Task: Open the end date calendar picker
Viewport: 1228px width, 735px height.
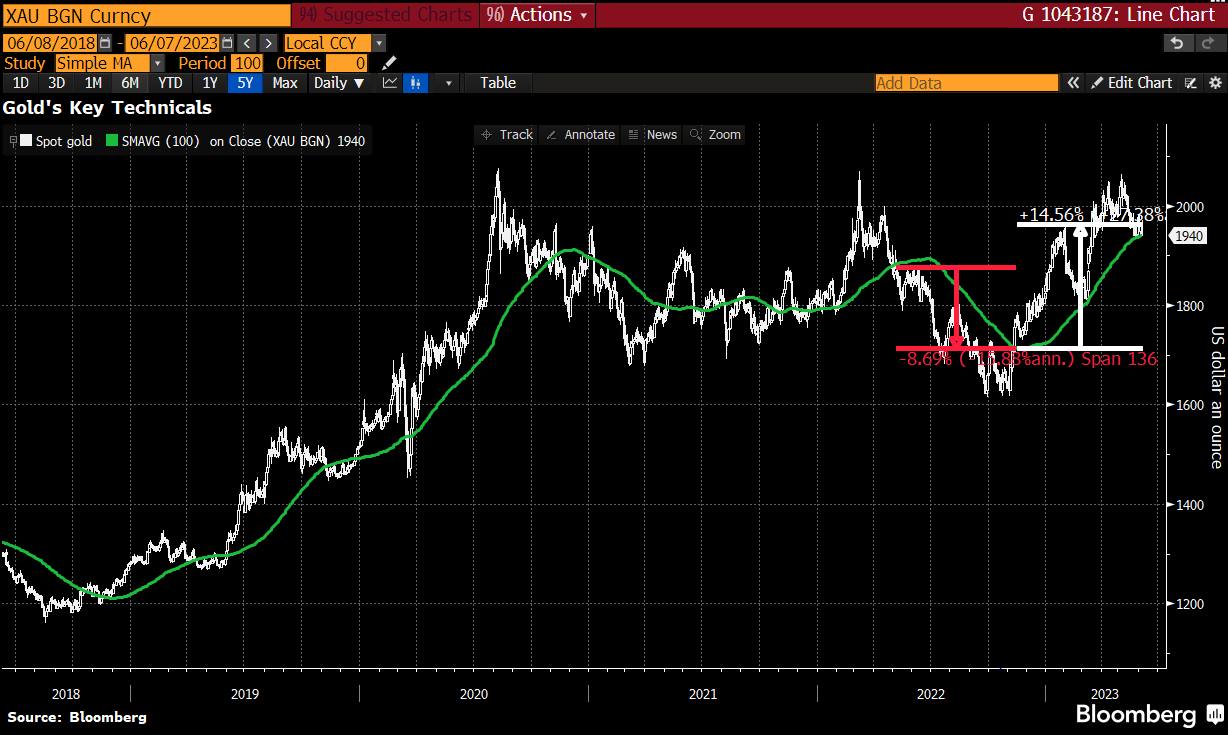Action: tap(228, 43)
